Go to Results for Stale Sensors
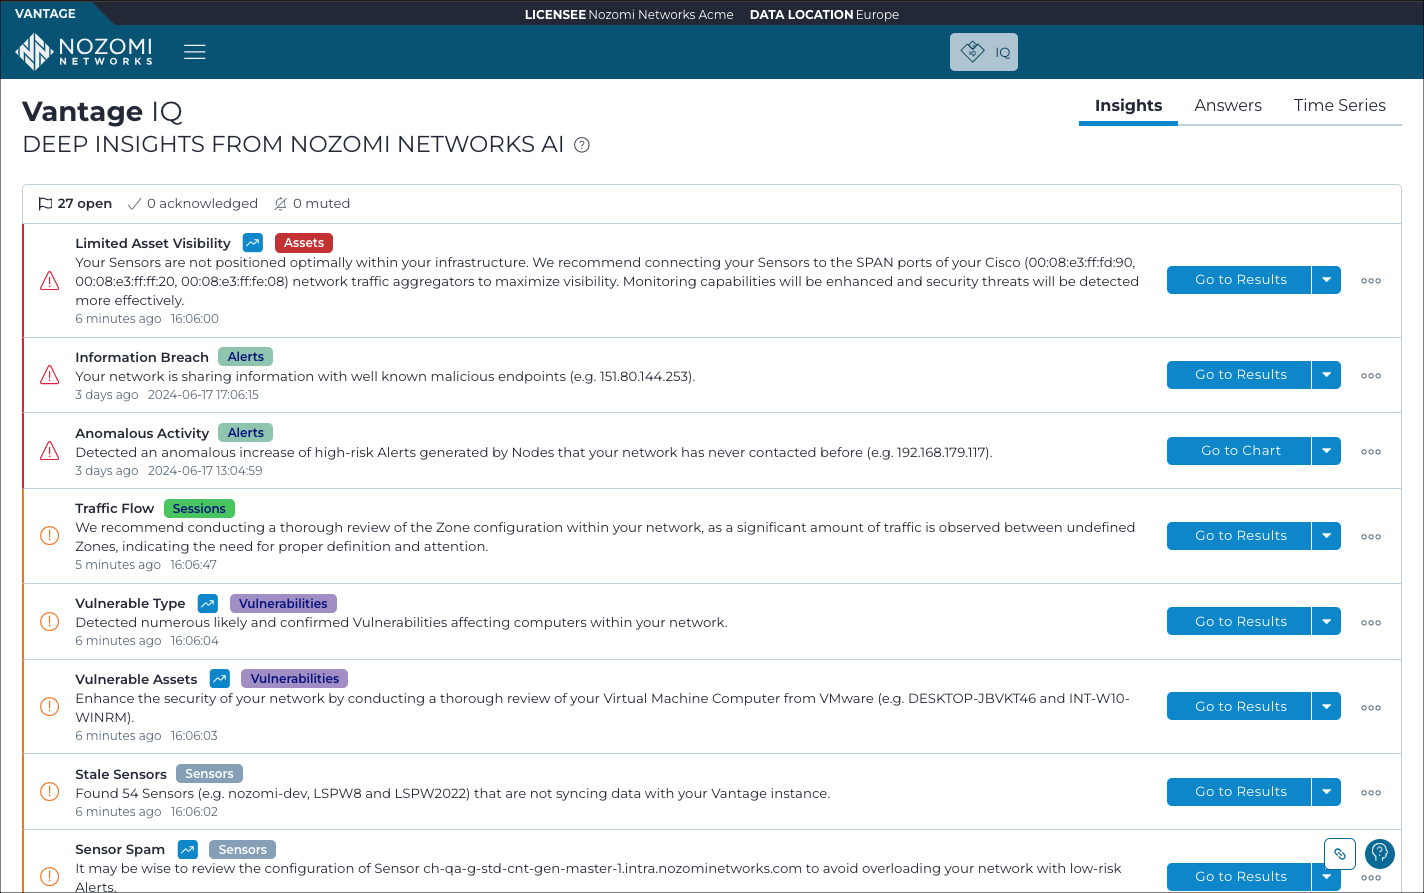1424x893 pixels. tap(1239, 792)
